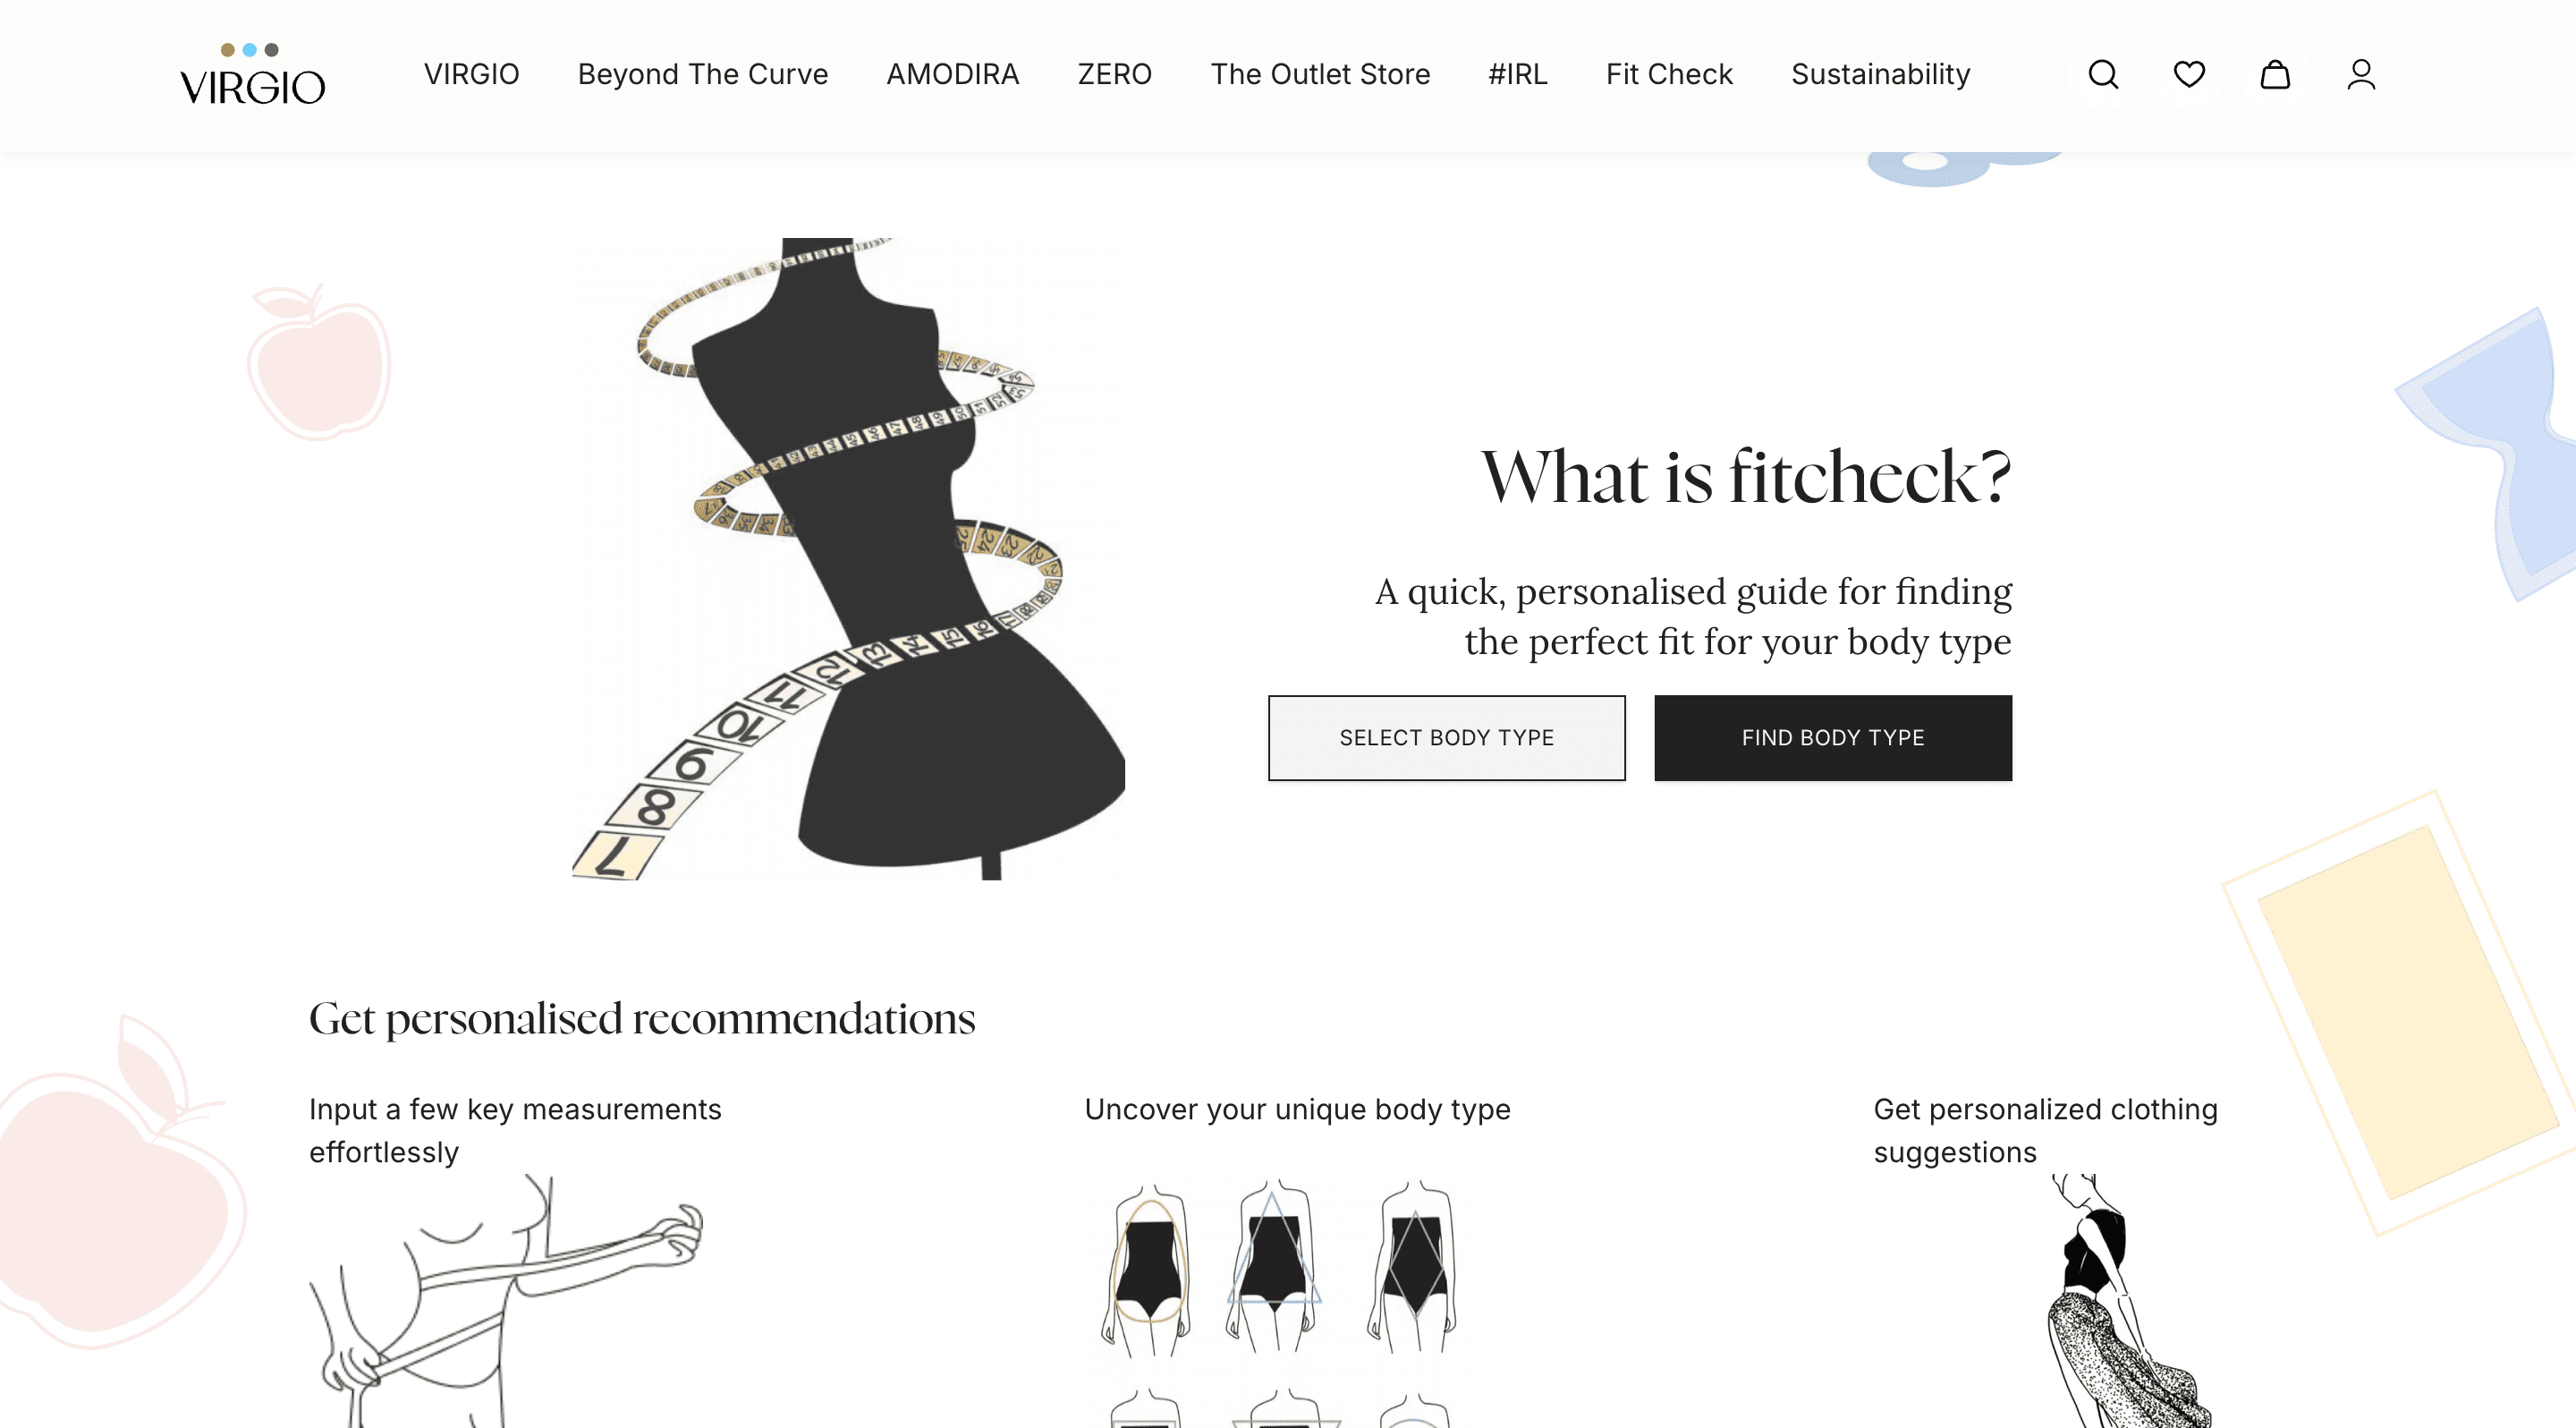The image size is (2576, 1428).
Task: Open the ZERO menu item
Action: click(x=1114, y=74)
